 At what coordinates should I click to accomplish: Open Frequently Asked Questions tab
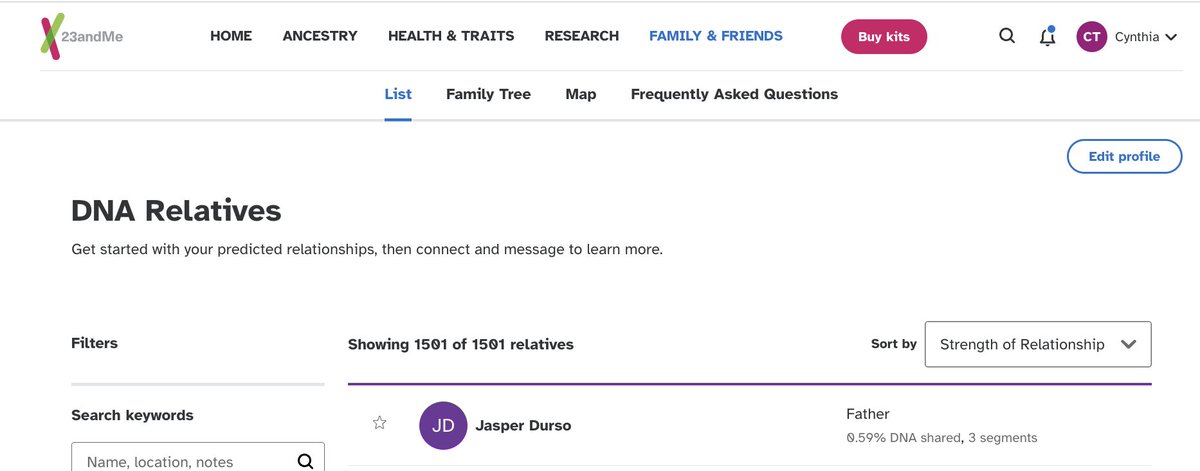coord(734,94)
